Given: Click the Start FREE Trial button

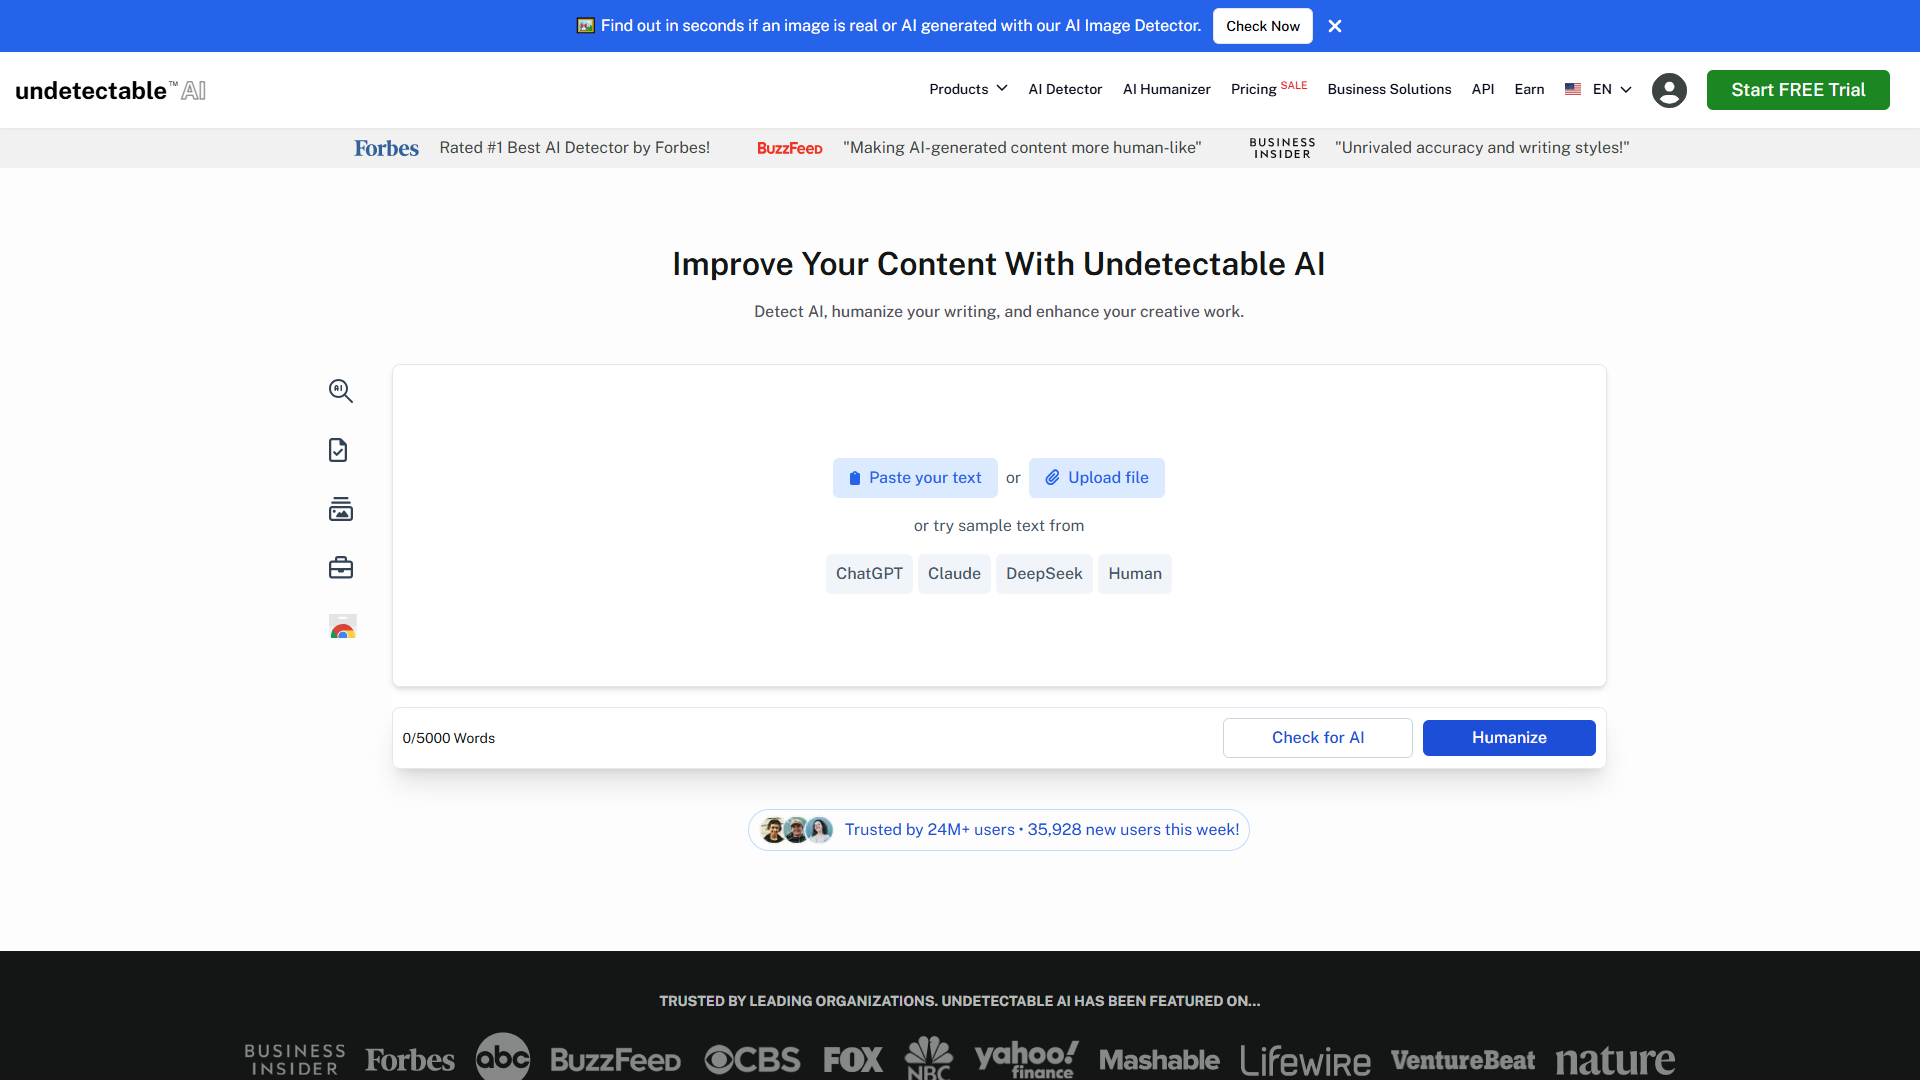Looking at the screenshot, I should 1798,90.
